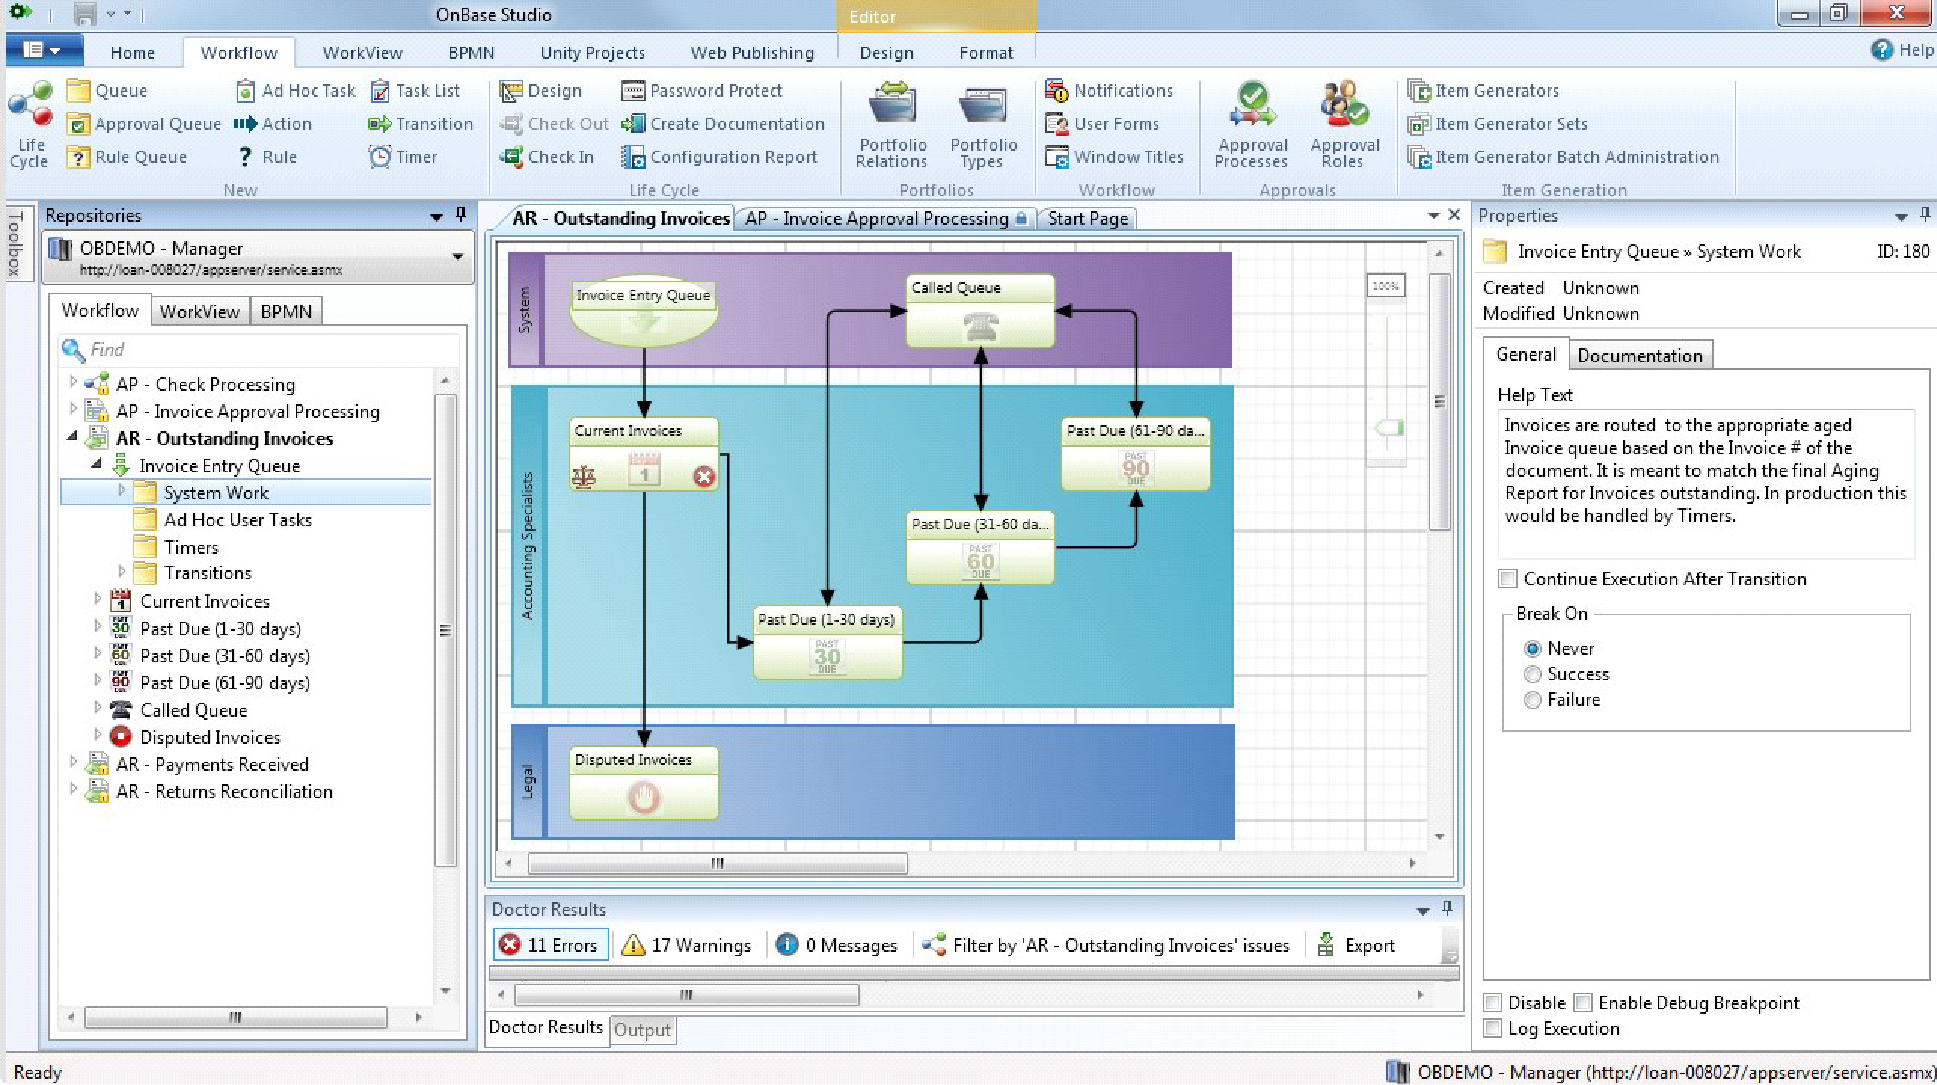This screenshot has width=1937, height=1085.
Task: Collapse Invoice Entry Queue node
Action: (97, 464)
